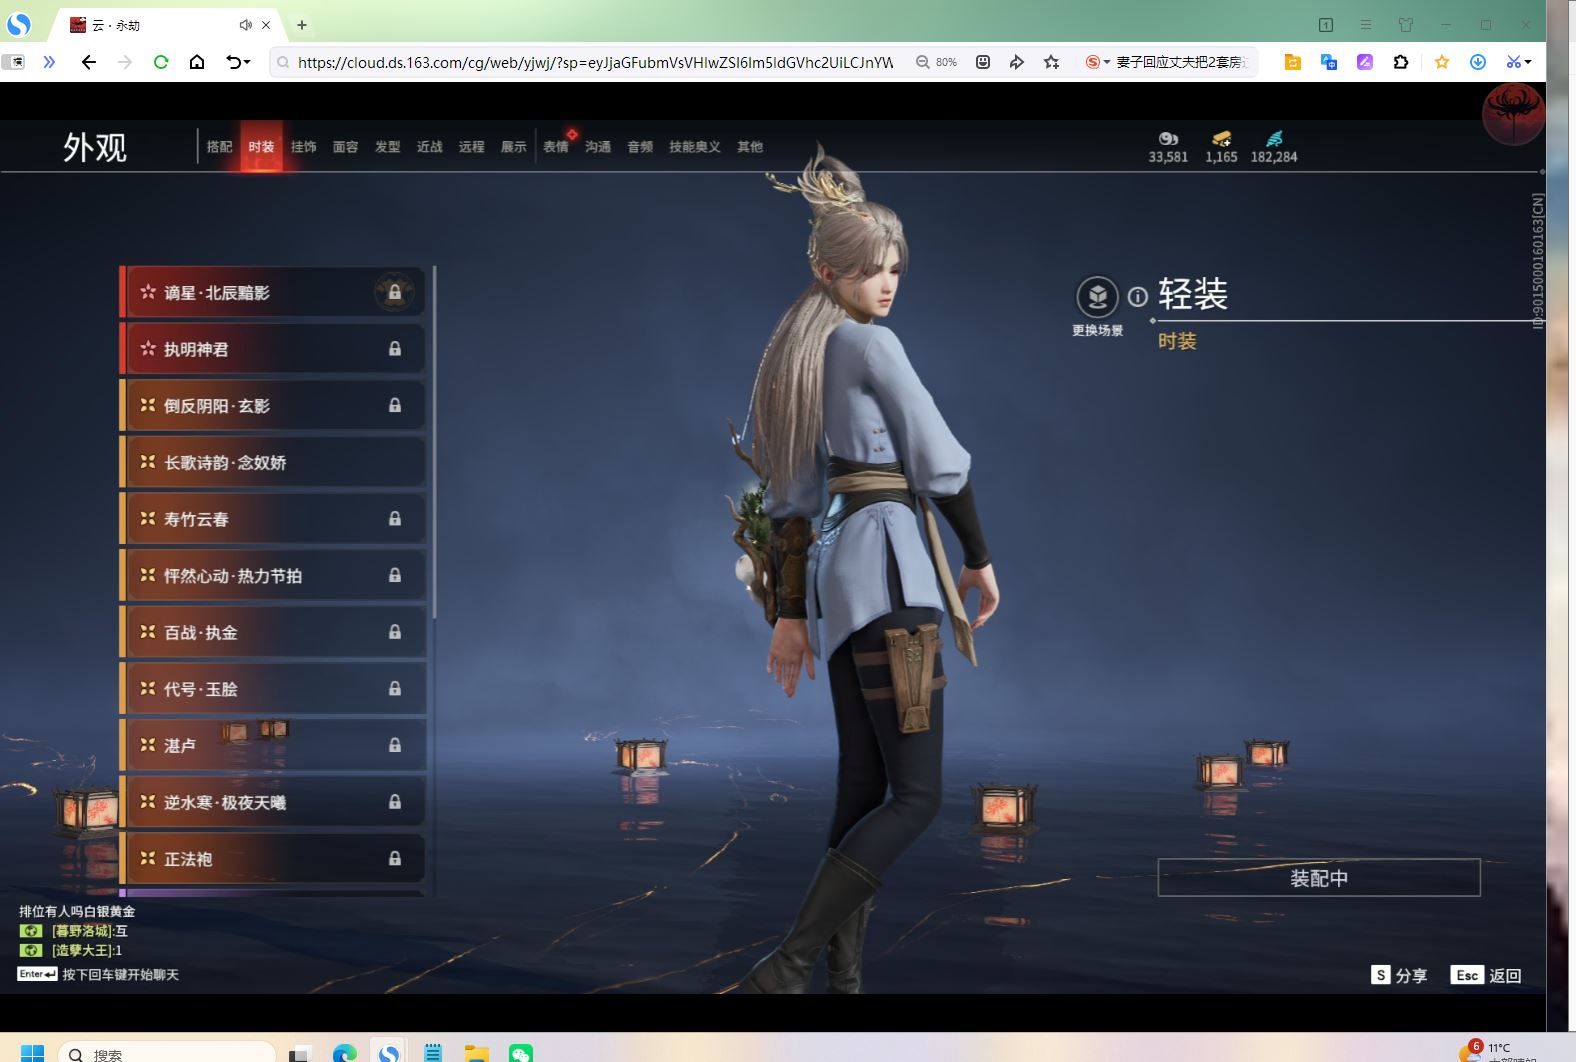Go back with the browser arrow
The height and width of the screenshot is (1062, 1576).
point(89,62)
